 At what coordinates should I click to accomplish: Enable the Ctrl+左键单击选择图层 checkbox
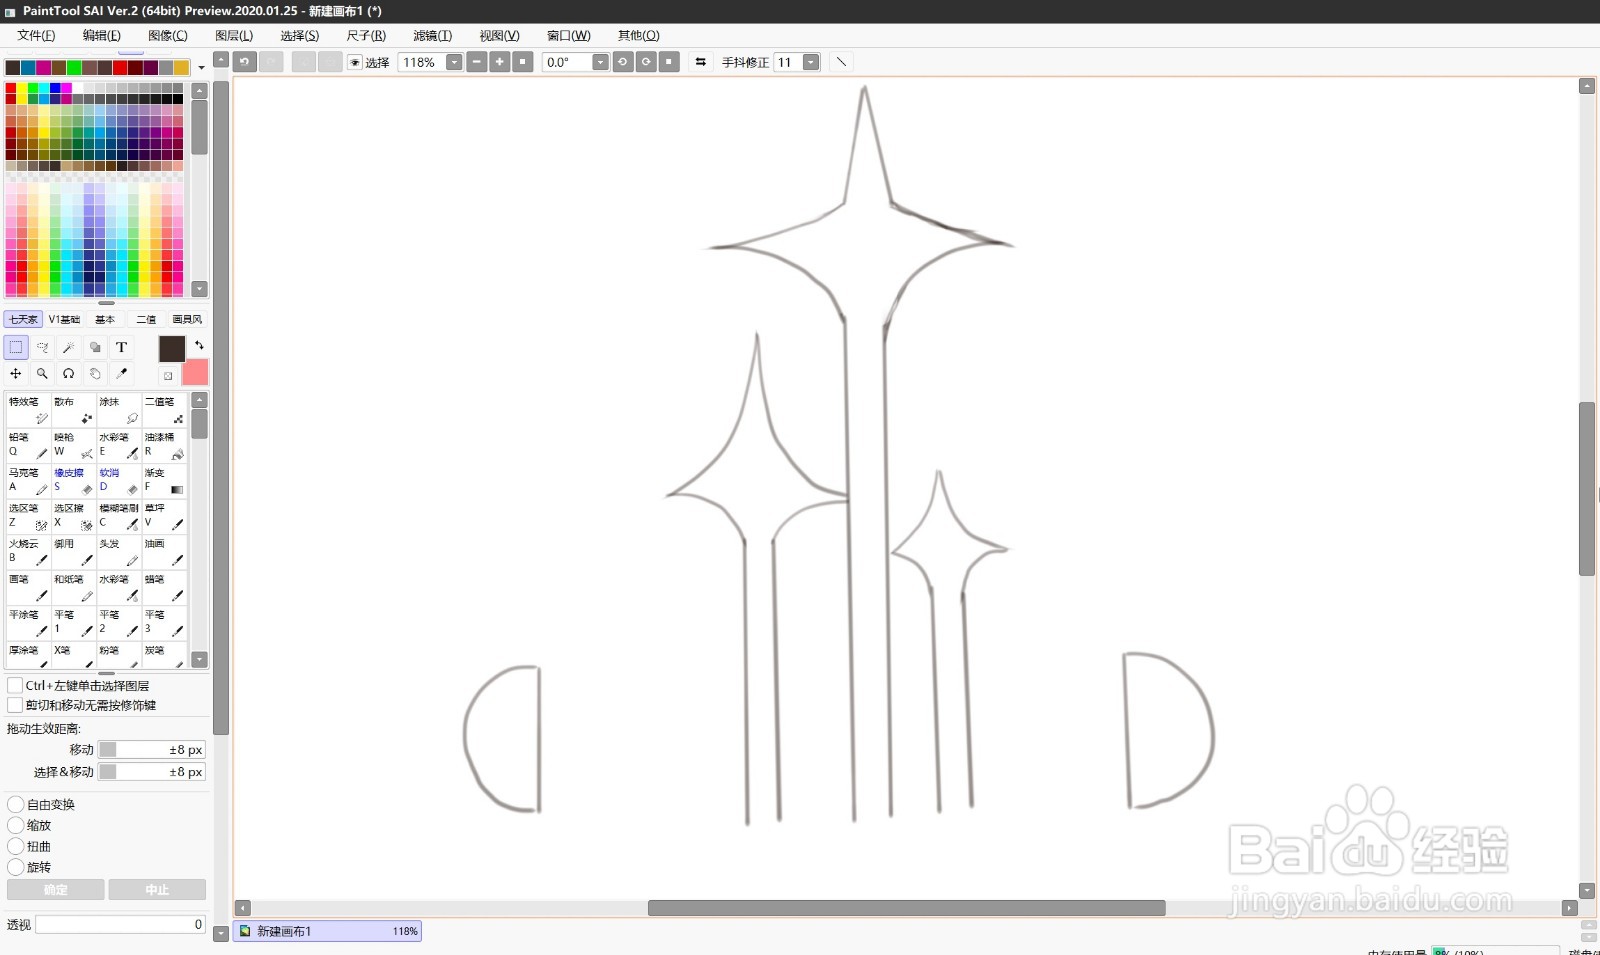[15, 684]
